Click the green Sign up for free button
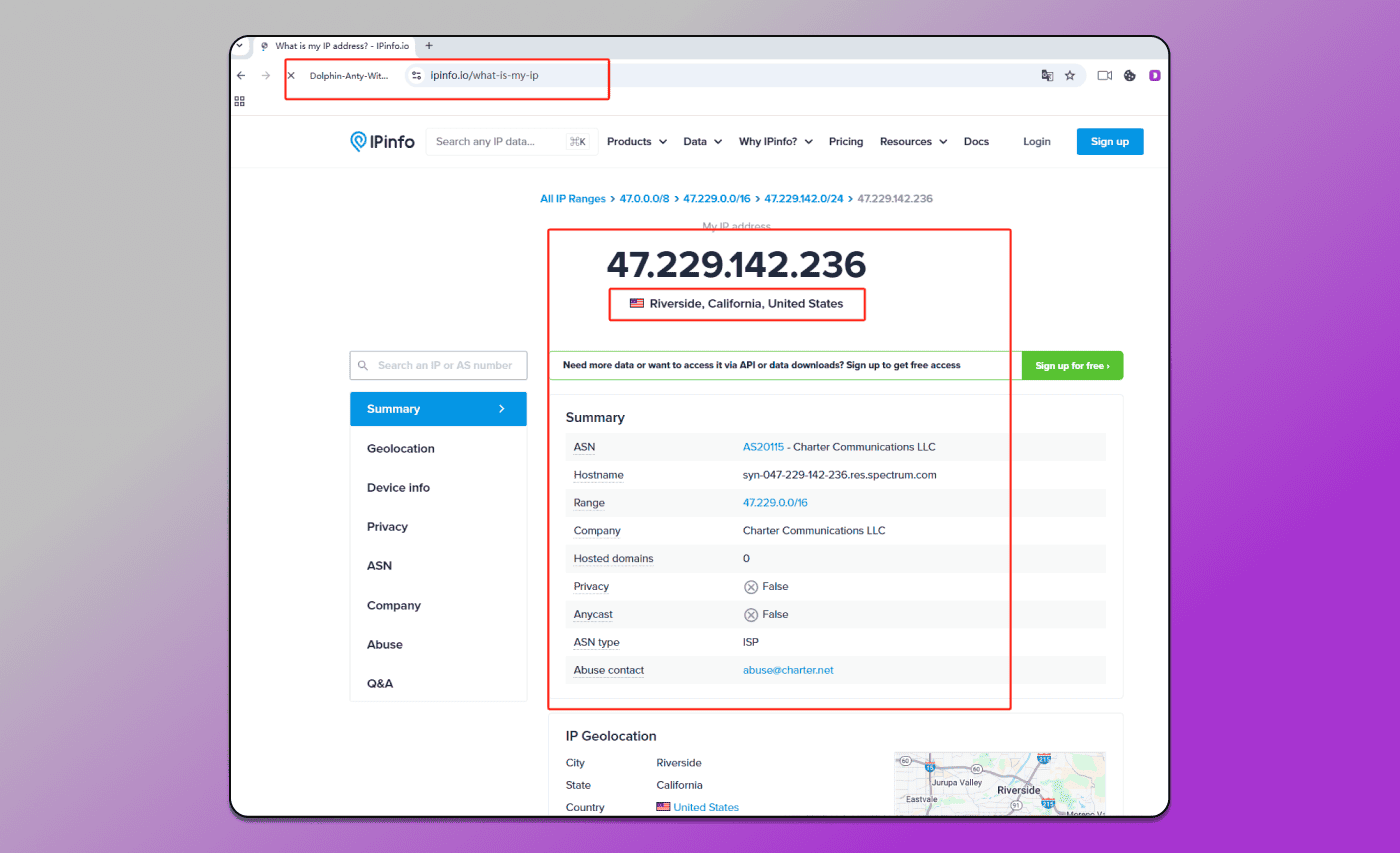Viewport: 1400px width, 853px height. click(1072, 366)
